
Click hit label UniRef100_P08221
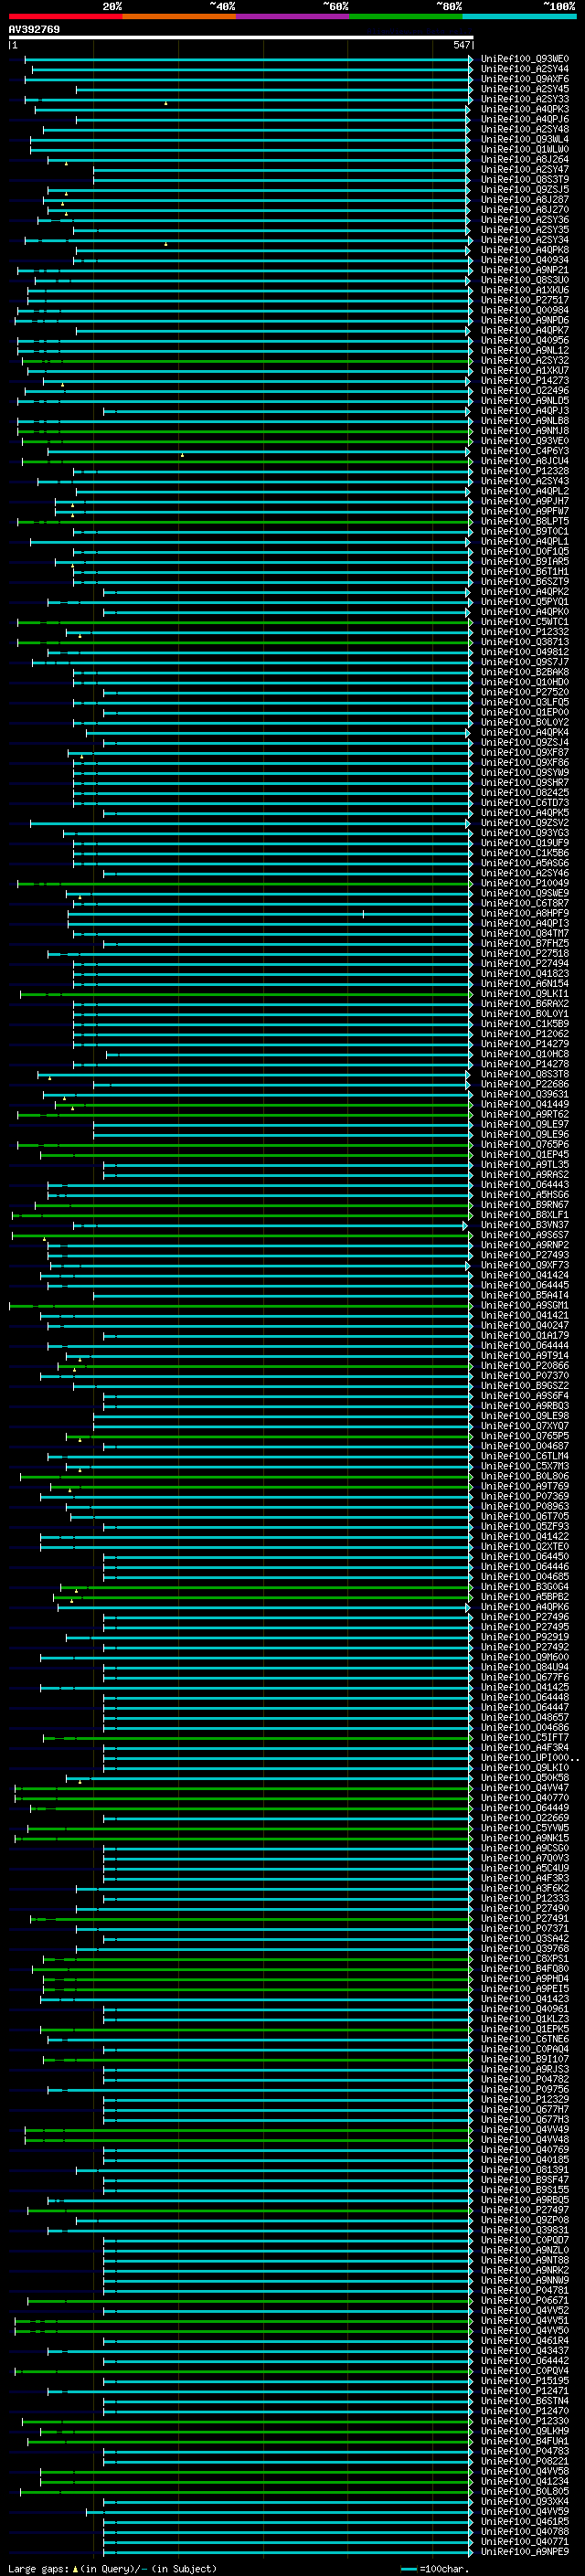tap(524, 2462)
